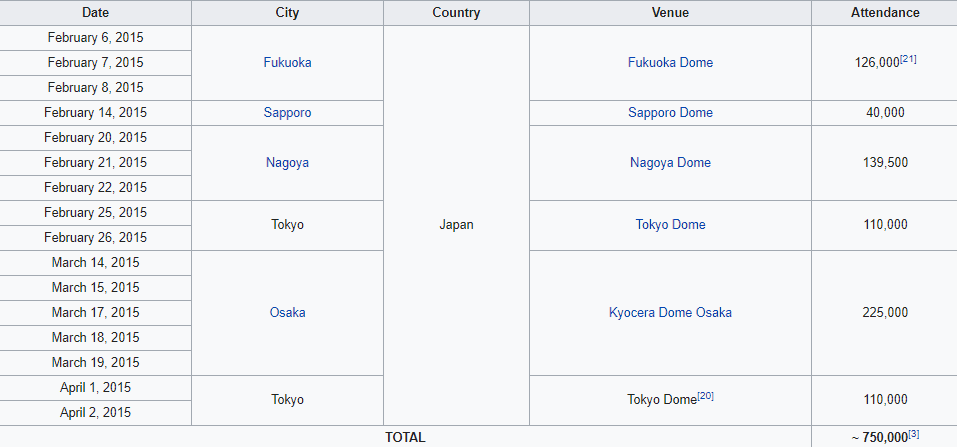Click the blue Tokyo Dome venue link

(670, 224)
